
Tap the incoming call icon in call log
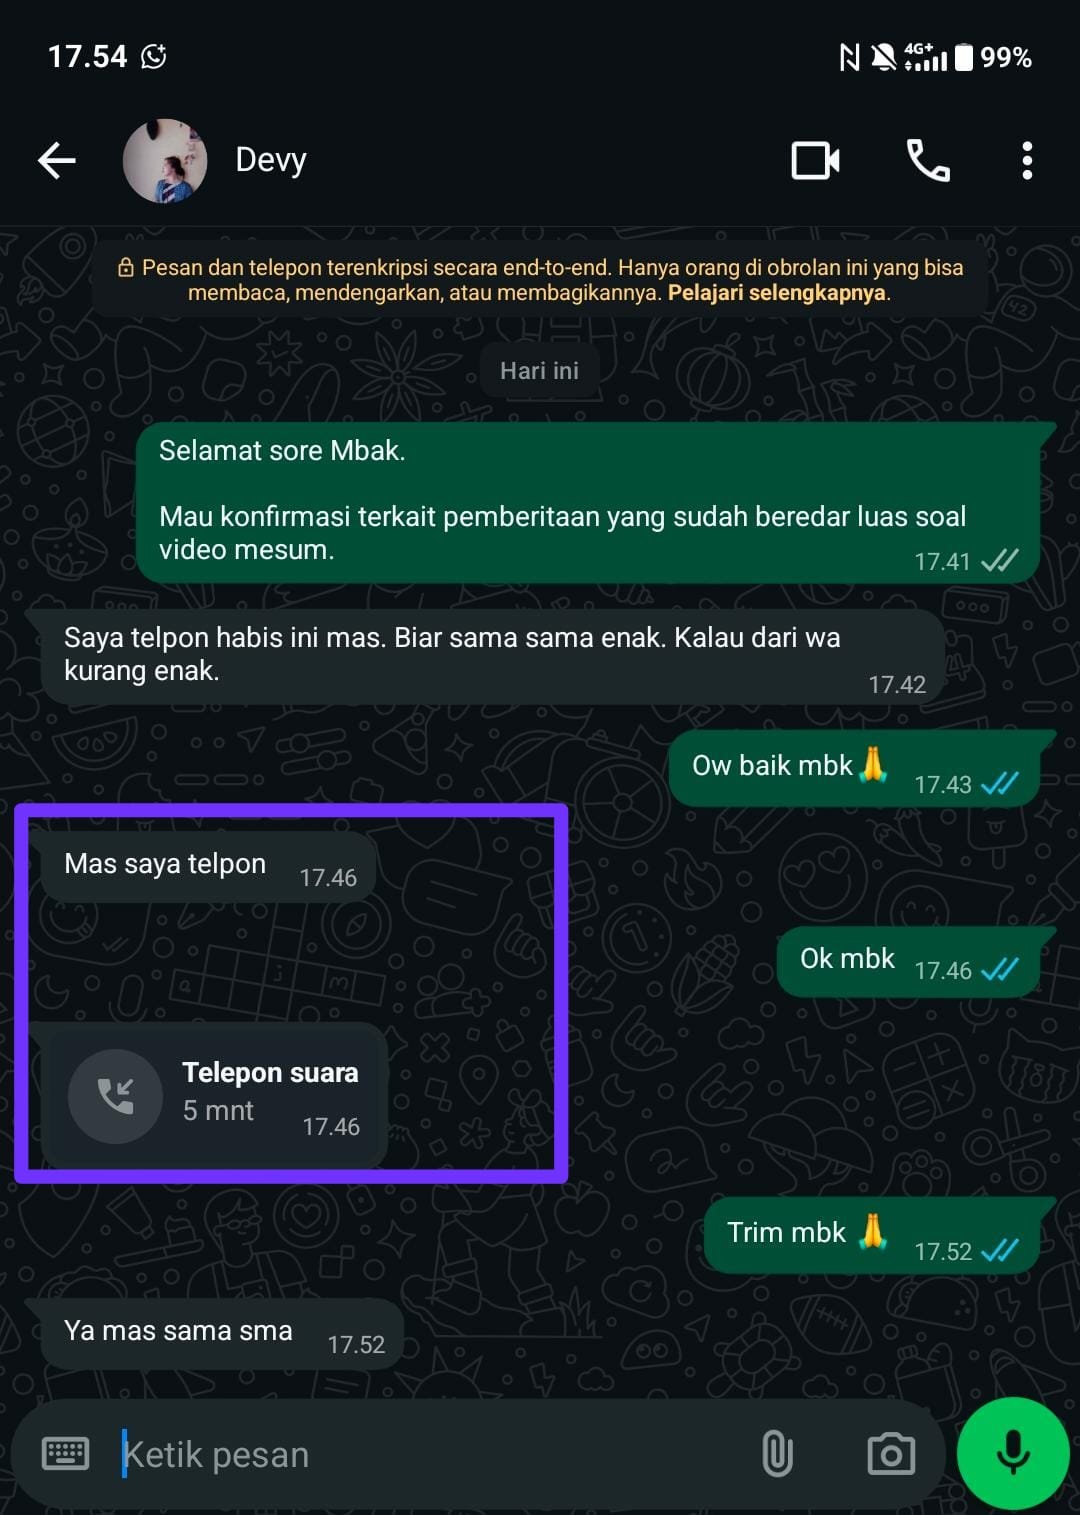(x=116, y=1097)
